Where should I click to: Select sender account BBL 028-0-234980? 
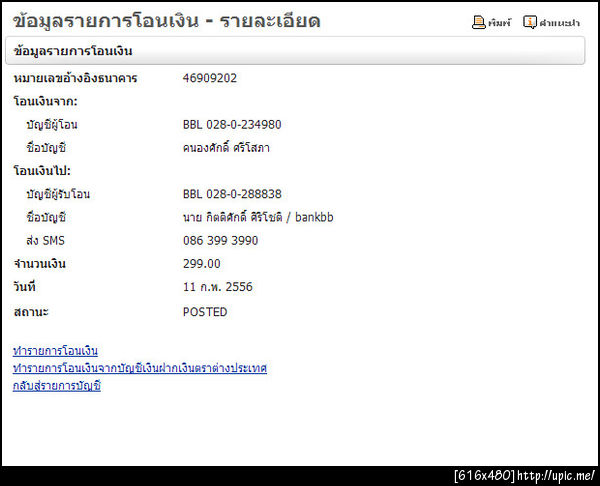click(232, 124)
